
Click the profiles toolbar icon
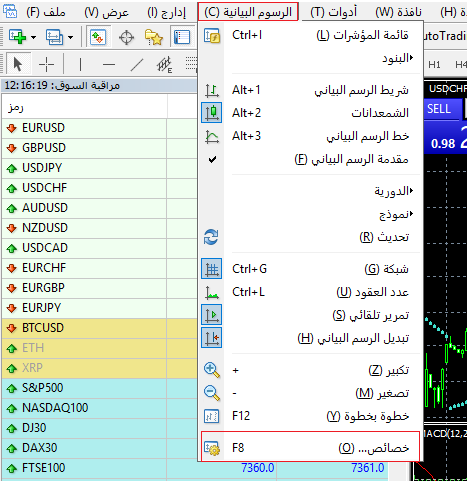(54, 37)
